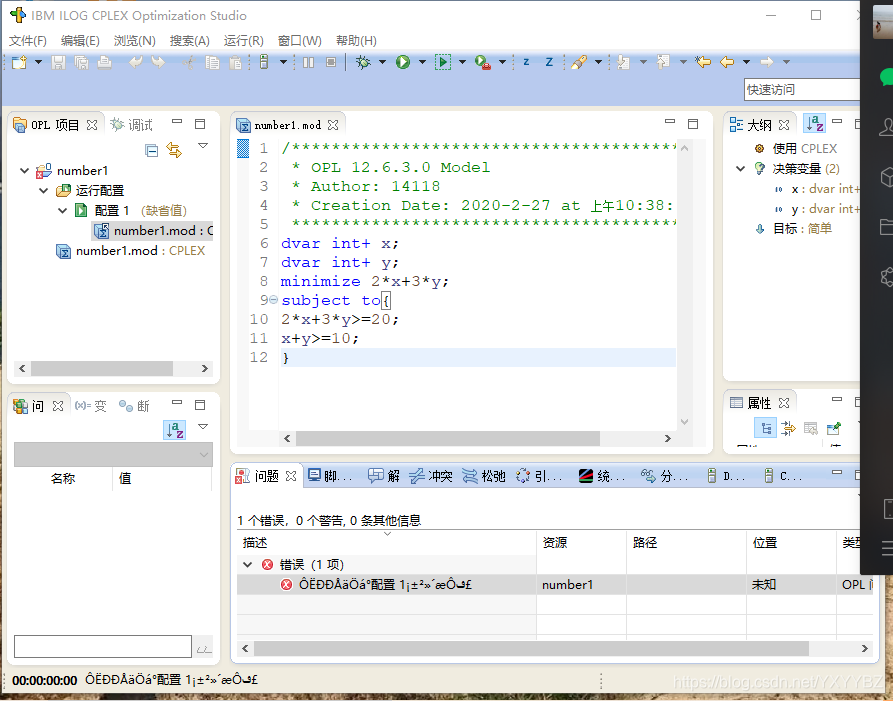Click the pin icon in Properties panel

pos(833,428)
